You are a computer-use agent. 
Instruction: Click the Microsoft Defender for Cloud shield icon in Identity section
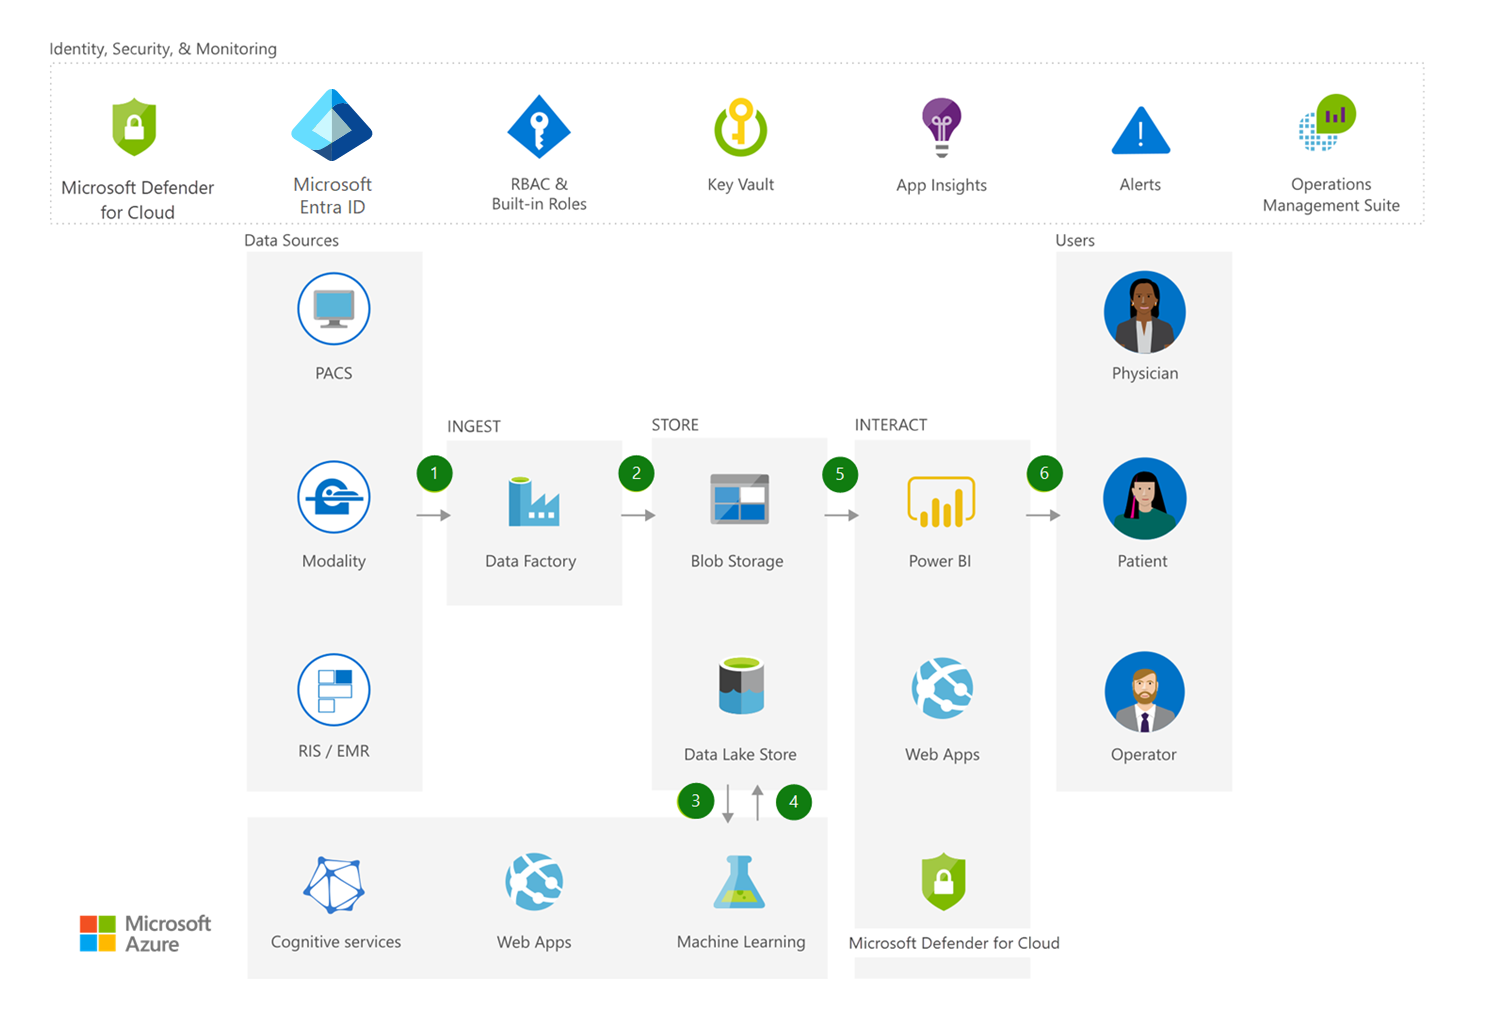[134, 127]
